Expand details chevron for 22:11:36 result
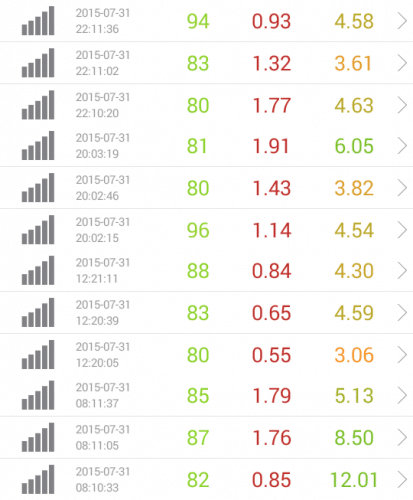The width and height of the screenshot is (413, 500). click(x=402, y=21)
